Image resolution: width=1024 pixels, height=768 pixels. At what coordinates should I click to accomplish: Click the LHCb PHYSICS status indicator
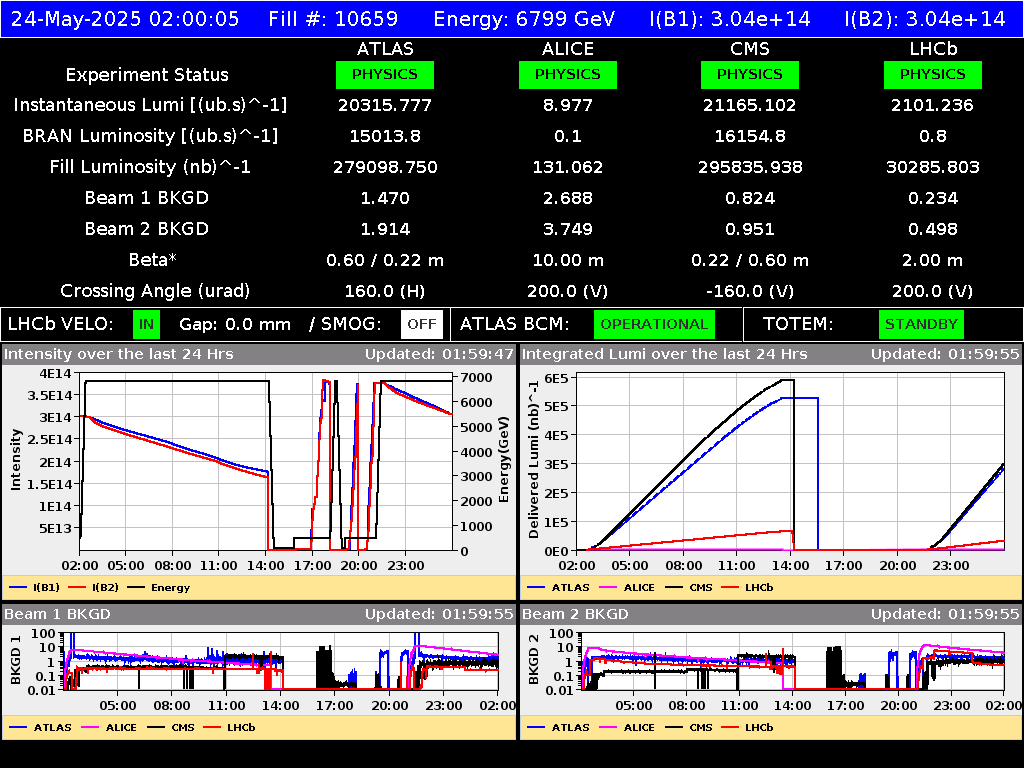pyautogui.click(x=933, y=74)
